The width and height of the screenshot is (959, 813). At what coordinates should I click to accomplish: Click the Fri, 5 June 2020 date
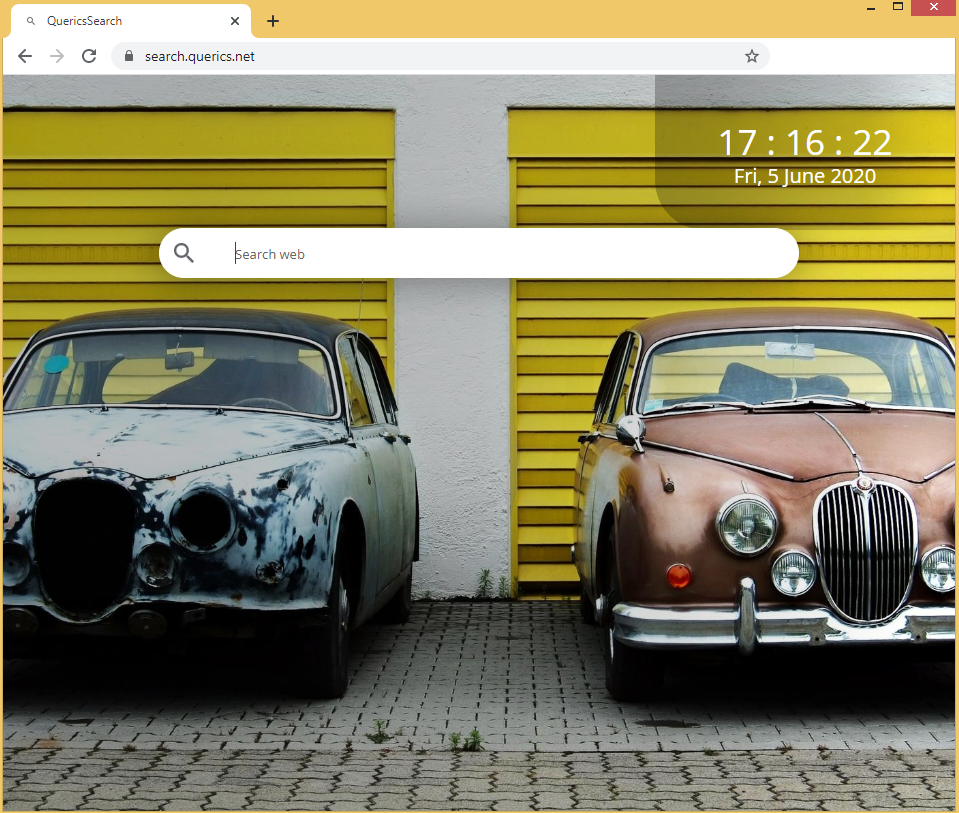[x=804, y=177]
